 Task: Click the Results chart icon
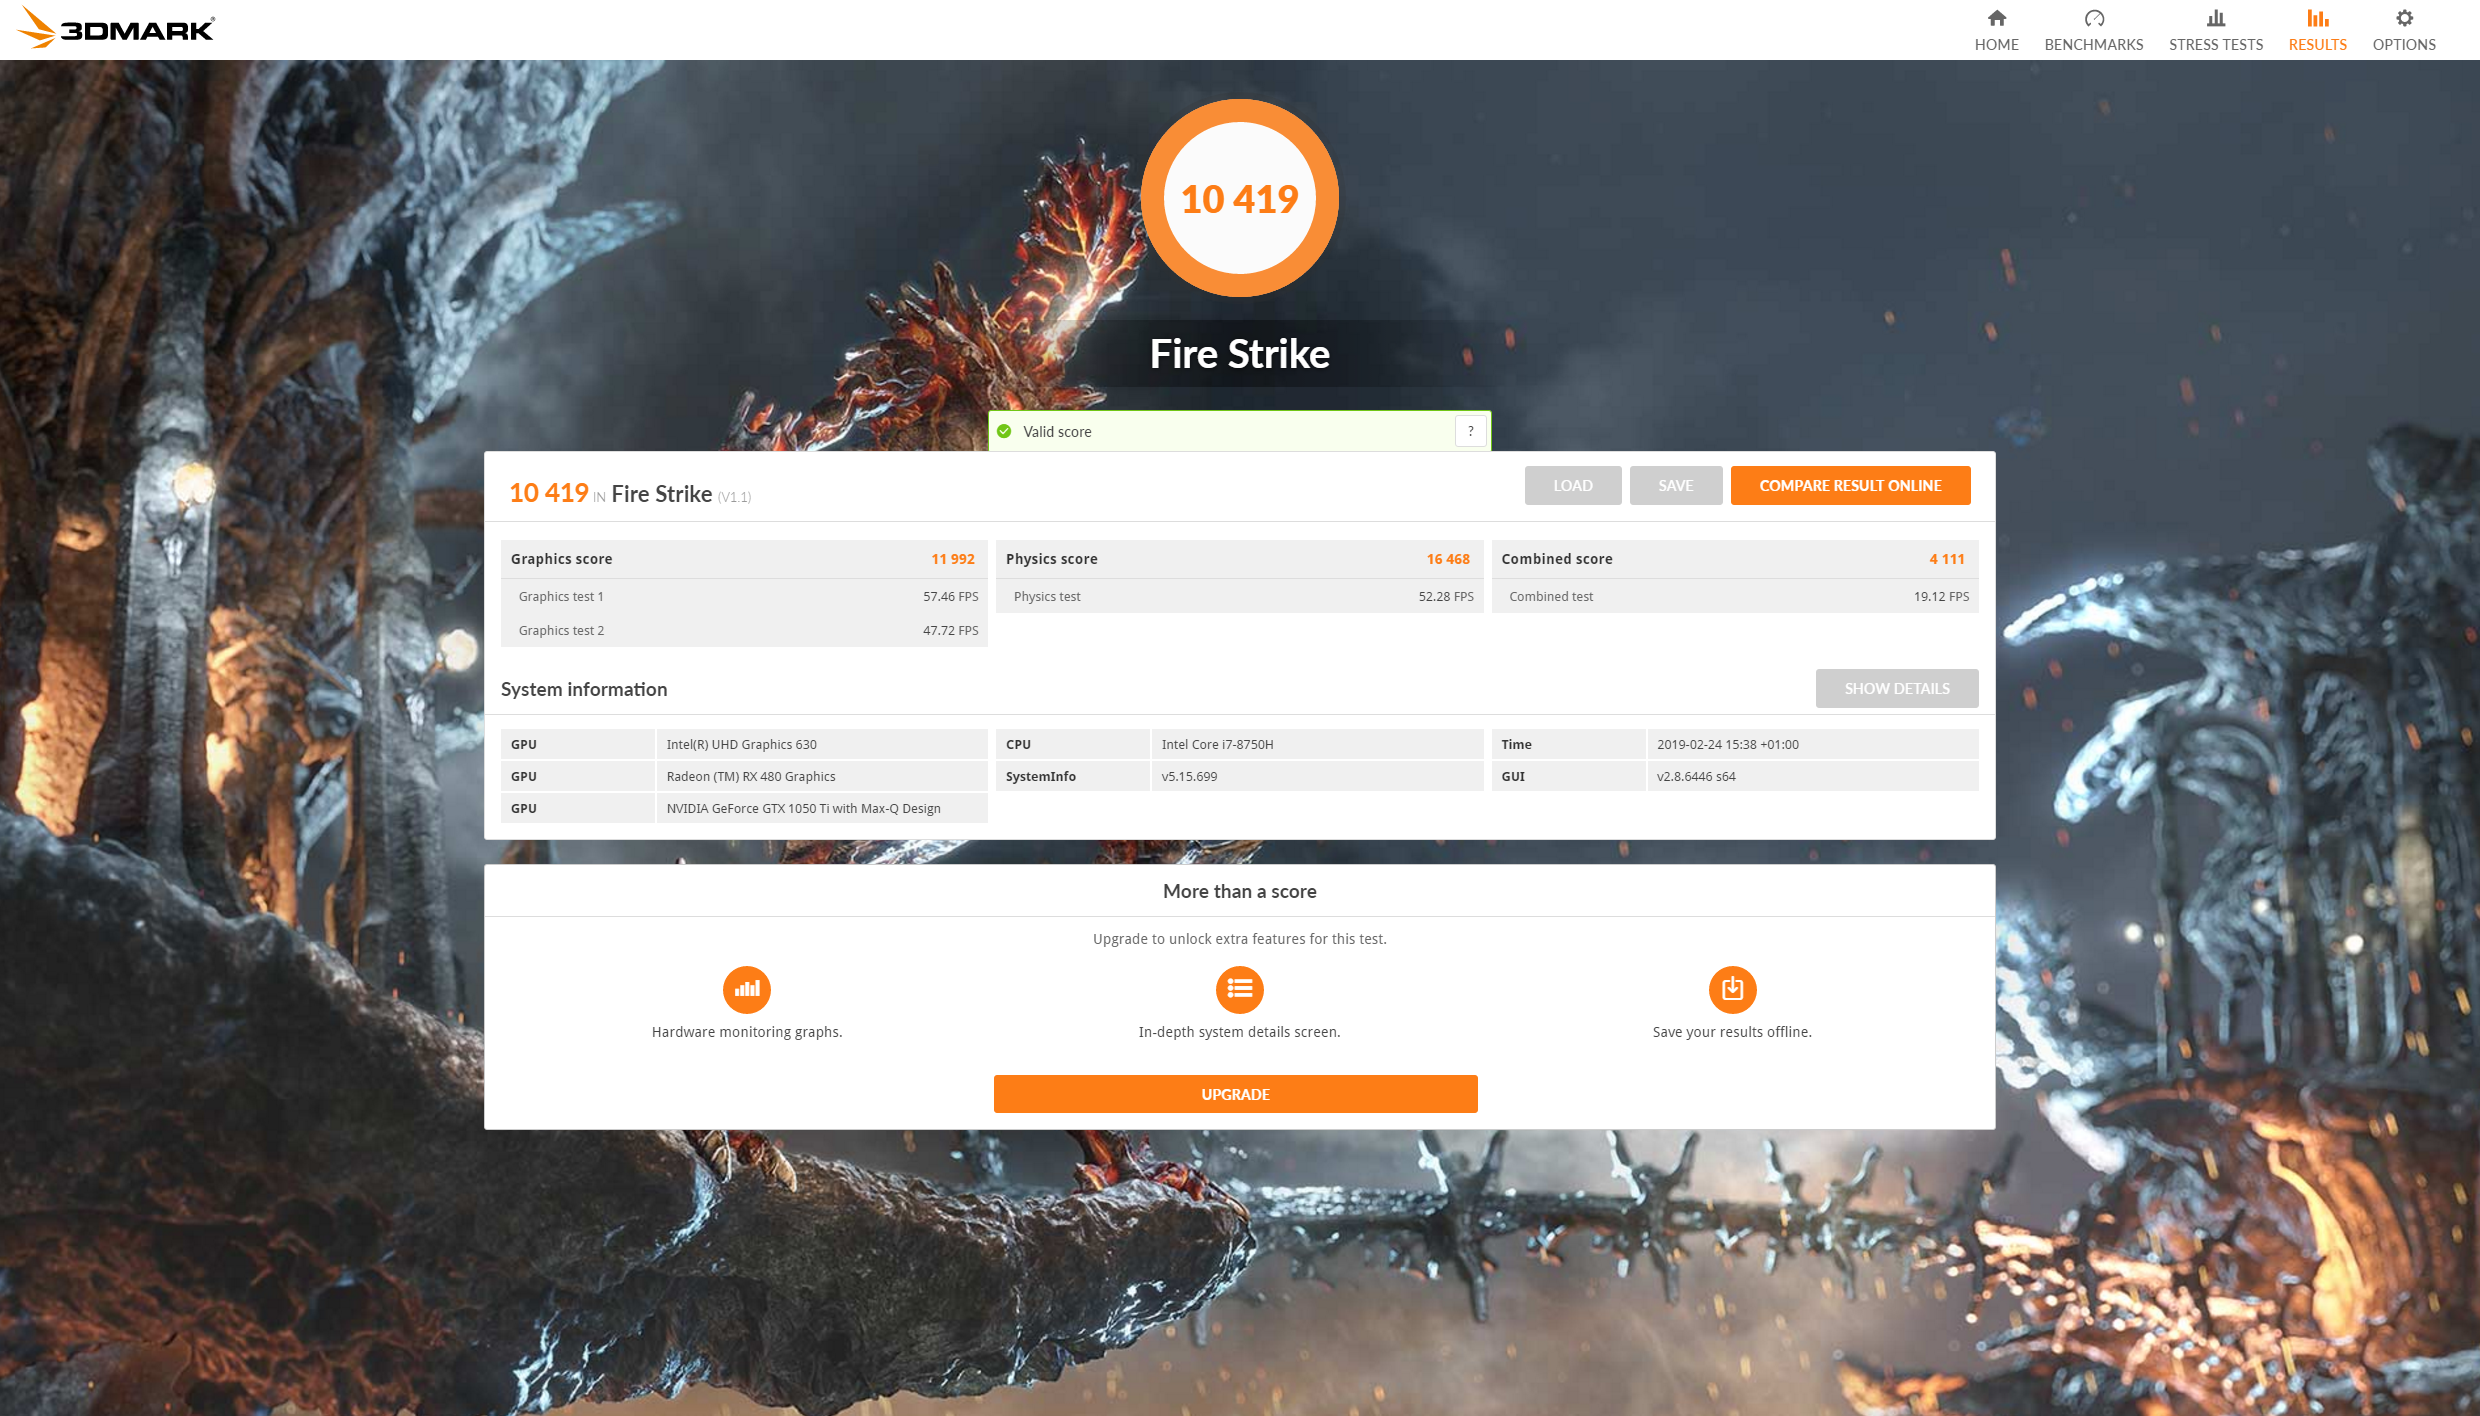point(2317,18)
